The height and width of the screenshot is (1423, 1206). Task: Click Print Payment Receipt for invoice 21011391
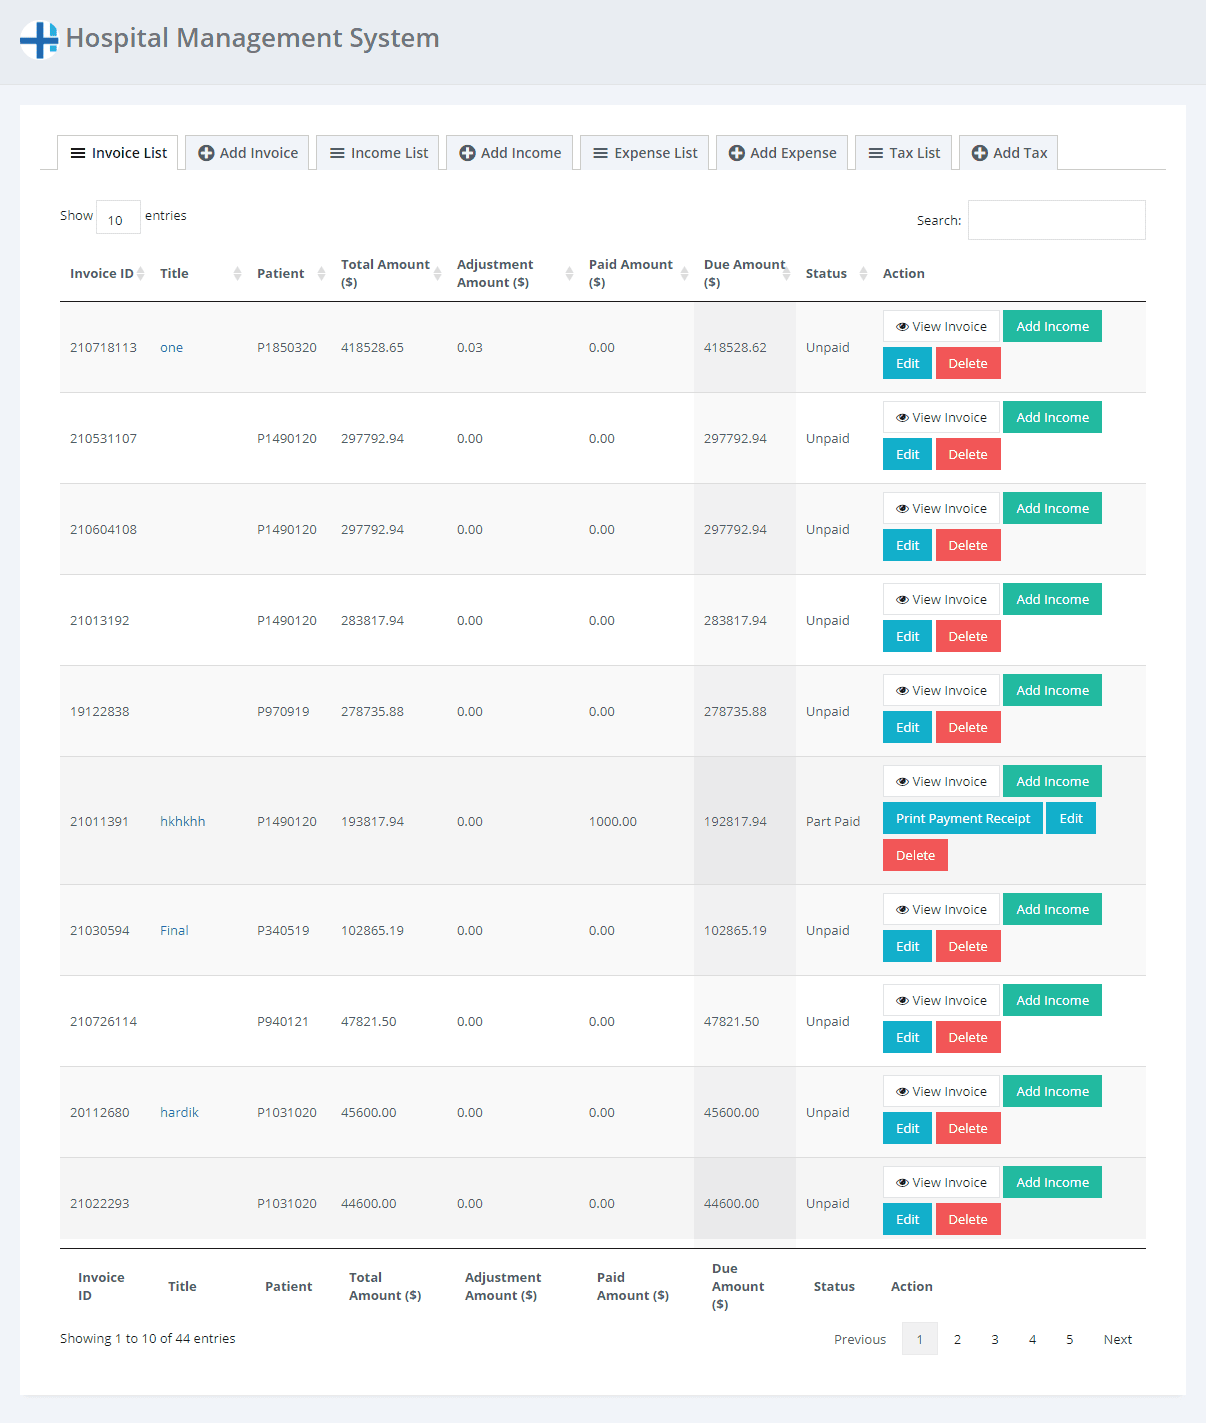click(962, 818)
